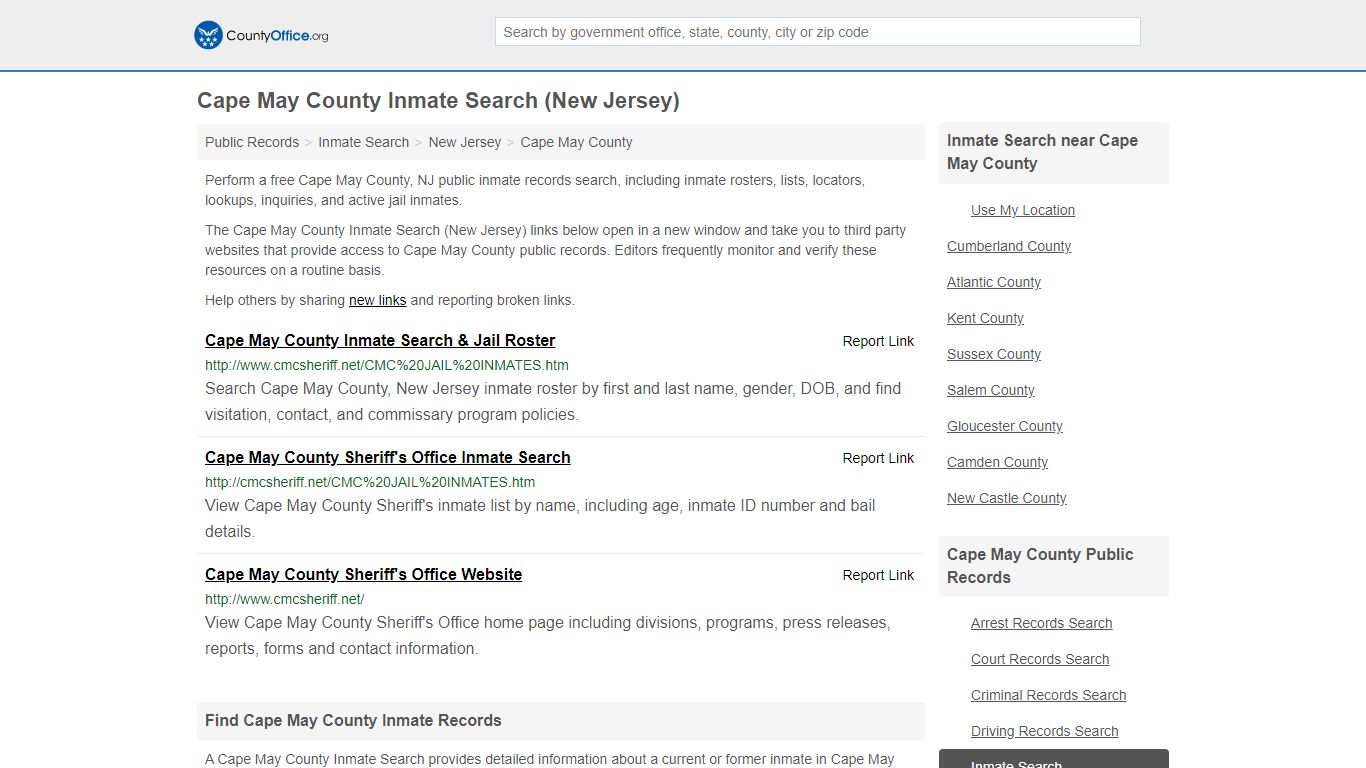This screenshot has height=768, width=1366.
Task: Open Inmate Search breadcrumb
Action: pyautogui.click(x=363, y=142)
